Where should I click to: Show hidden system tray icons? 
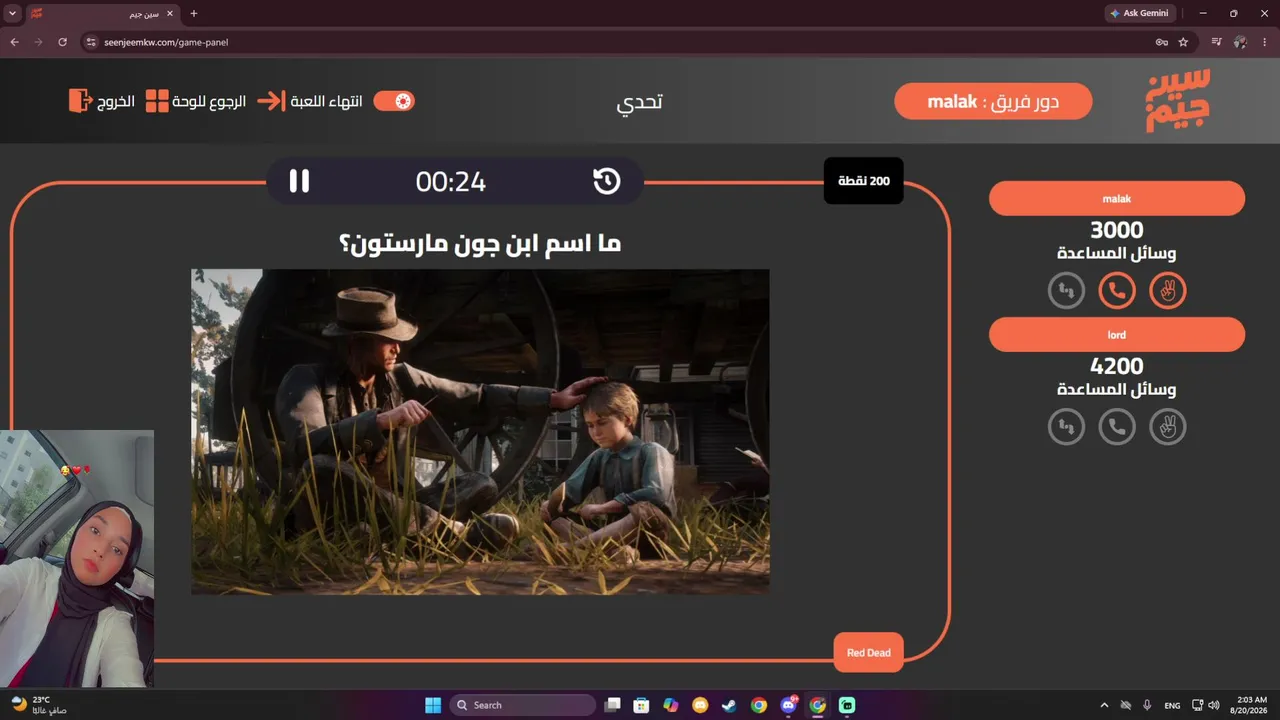tap(1104, 705)
